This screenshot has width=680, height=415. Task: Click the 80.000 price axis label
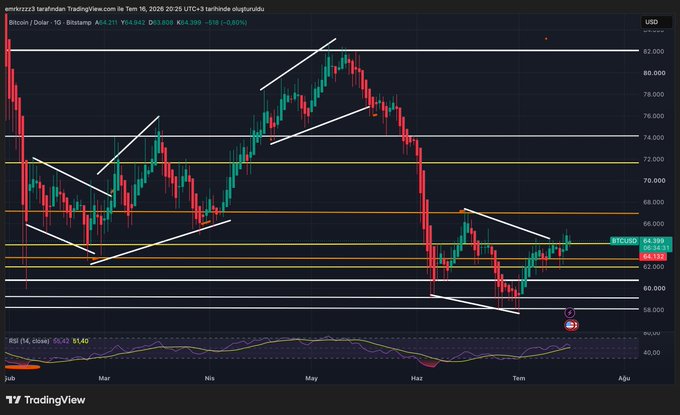click(x=654, y=73)
